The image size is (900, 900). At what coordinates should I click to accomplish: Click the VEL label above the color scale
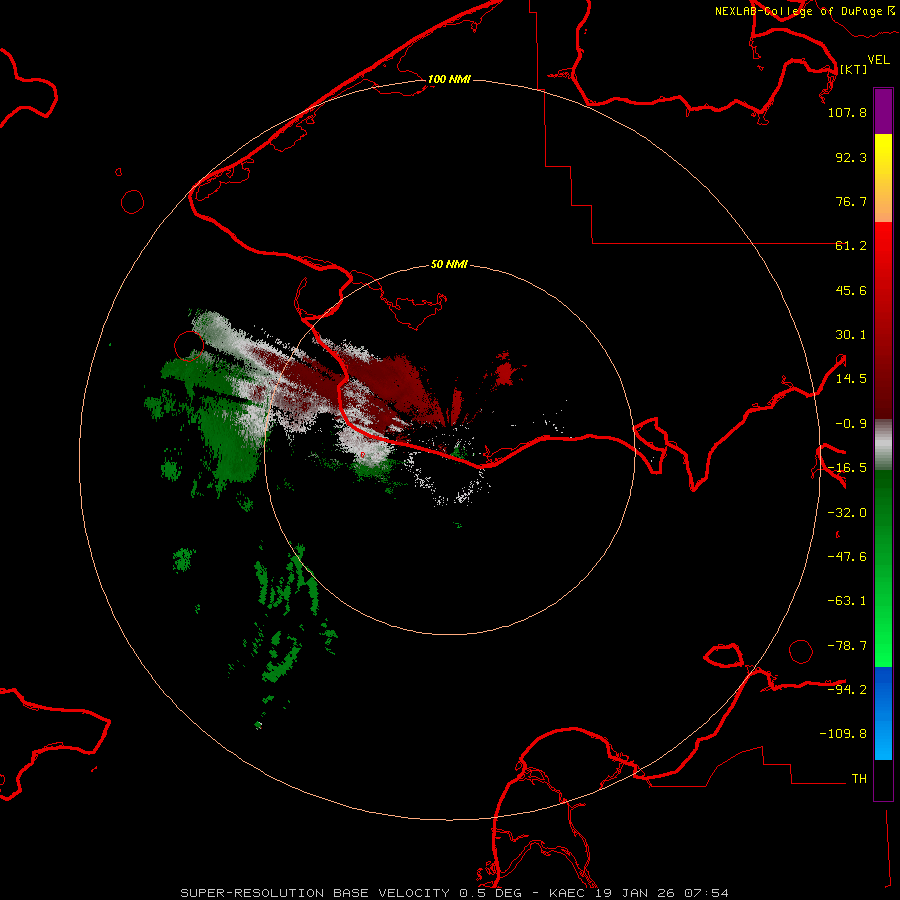tap(878, 60)
